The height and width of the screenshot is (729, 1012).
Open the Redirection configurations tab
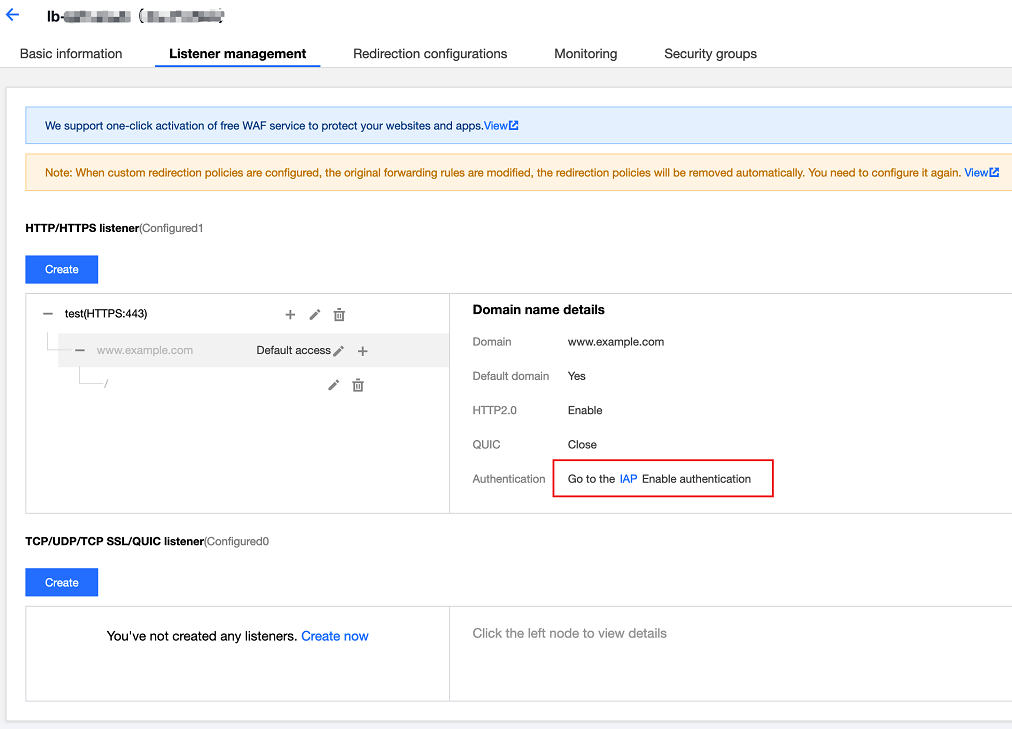[430, 54]
